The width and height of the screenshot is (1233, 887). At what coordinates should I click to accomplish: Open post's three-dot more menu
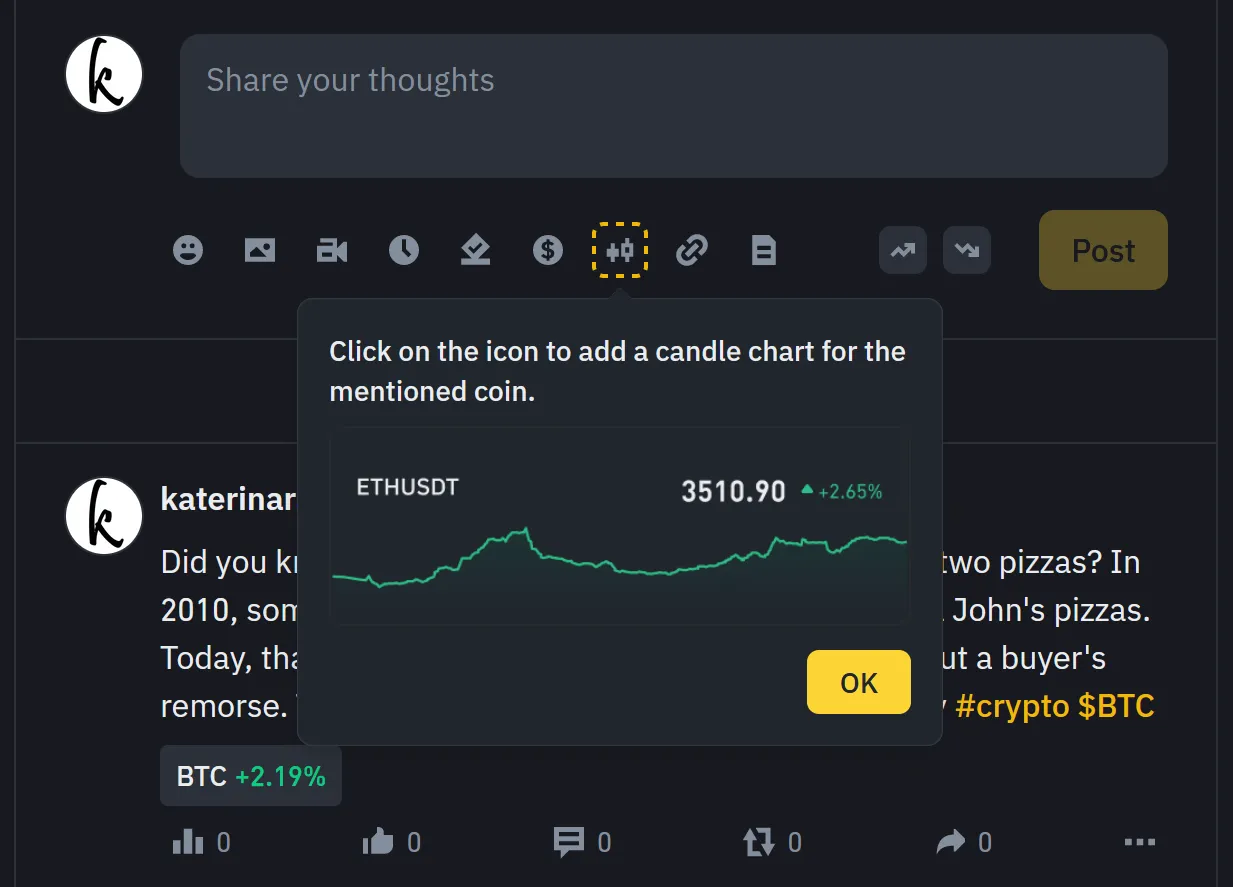1140,843
